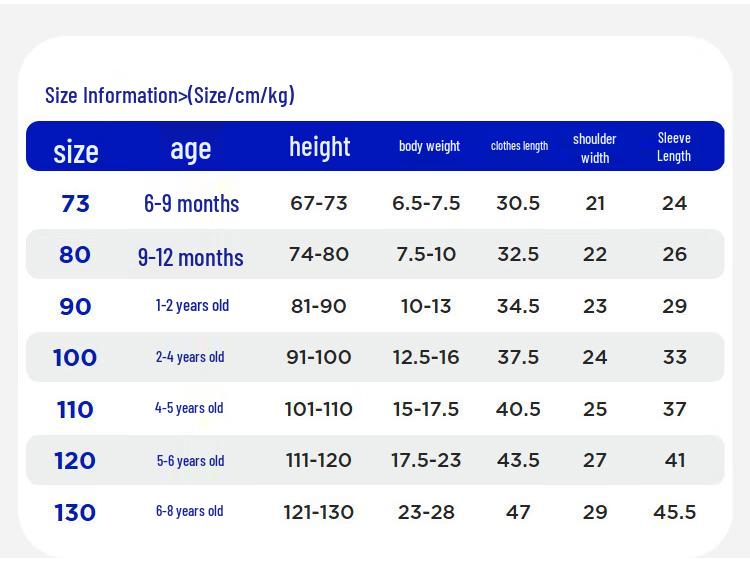Select the 'shoulder width' header
The image size is (750, 563).
(595, 148)
